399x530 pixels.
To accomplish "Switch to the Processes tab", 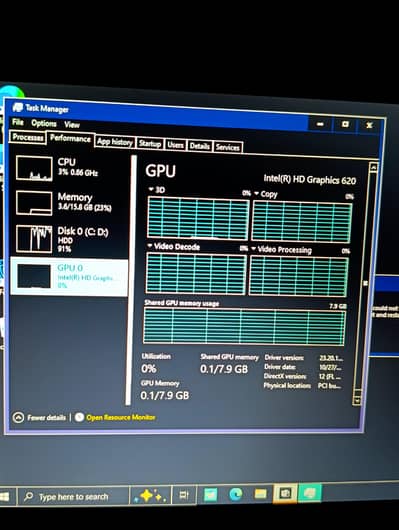I will [x=28, y=138].
